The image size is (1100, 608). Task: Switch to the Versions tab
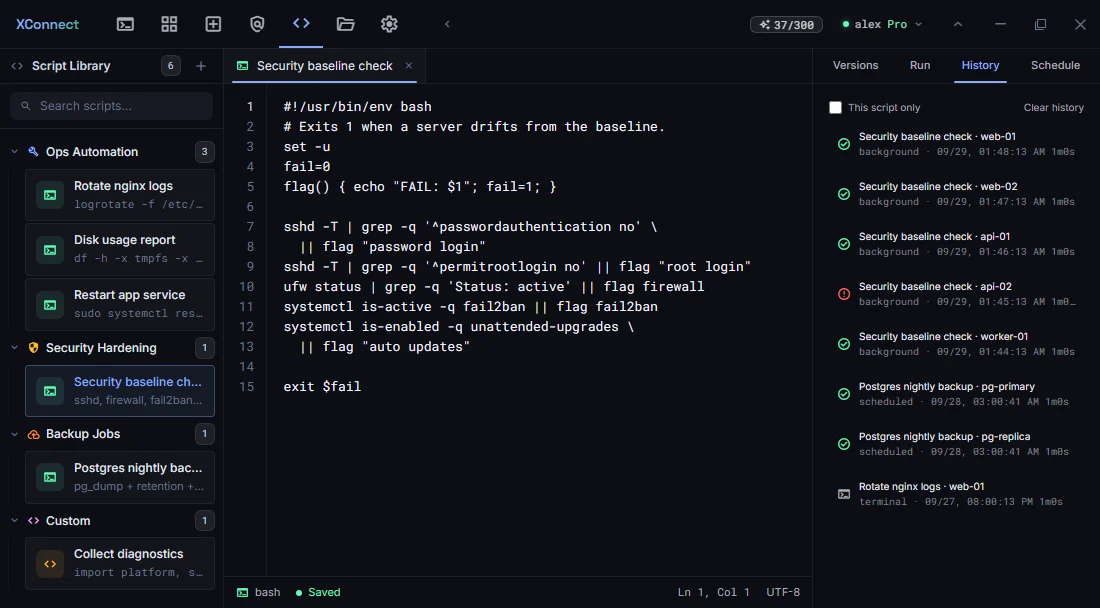tap(855, 65)
